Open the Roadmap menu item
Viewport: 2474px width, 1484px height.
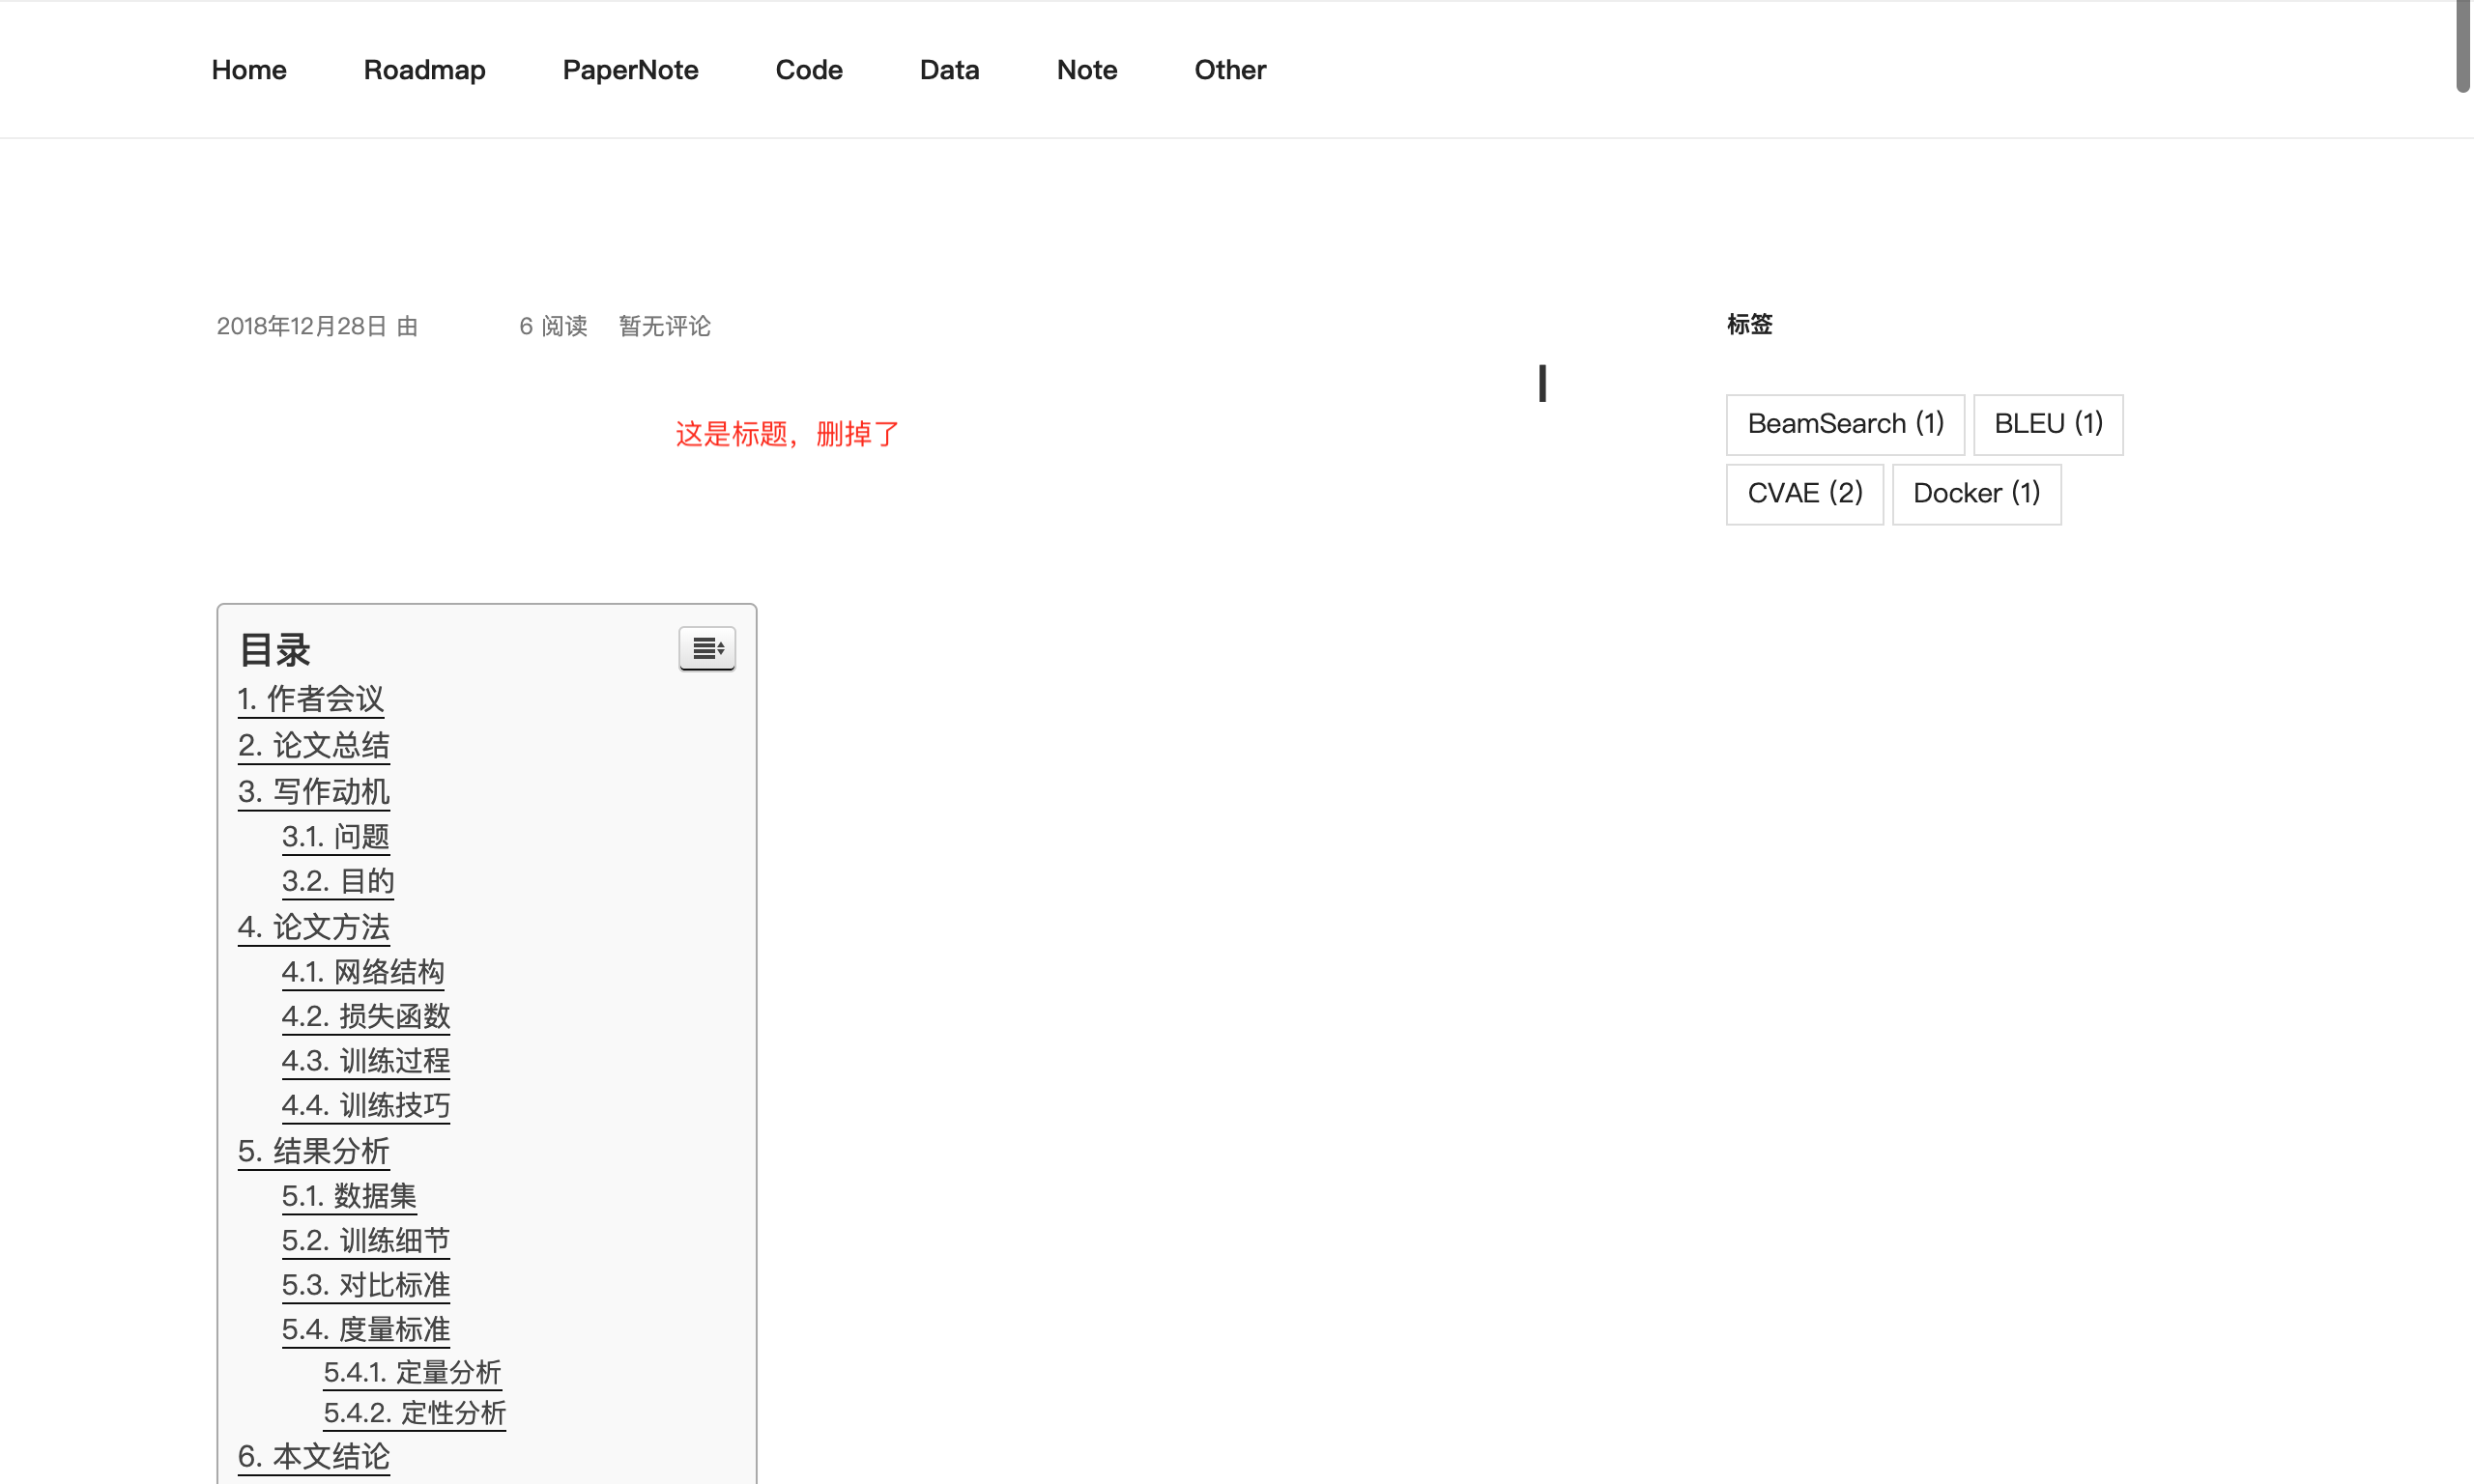click(424, 70)
